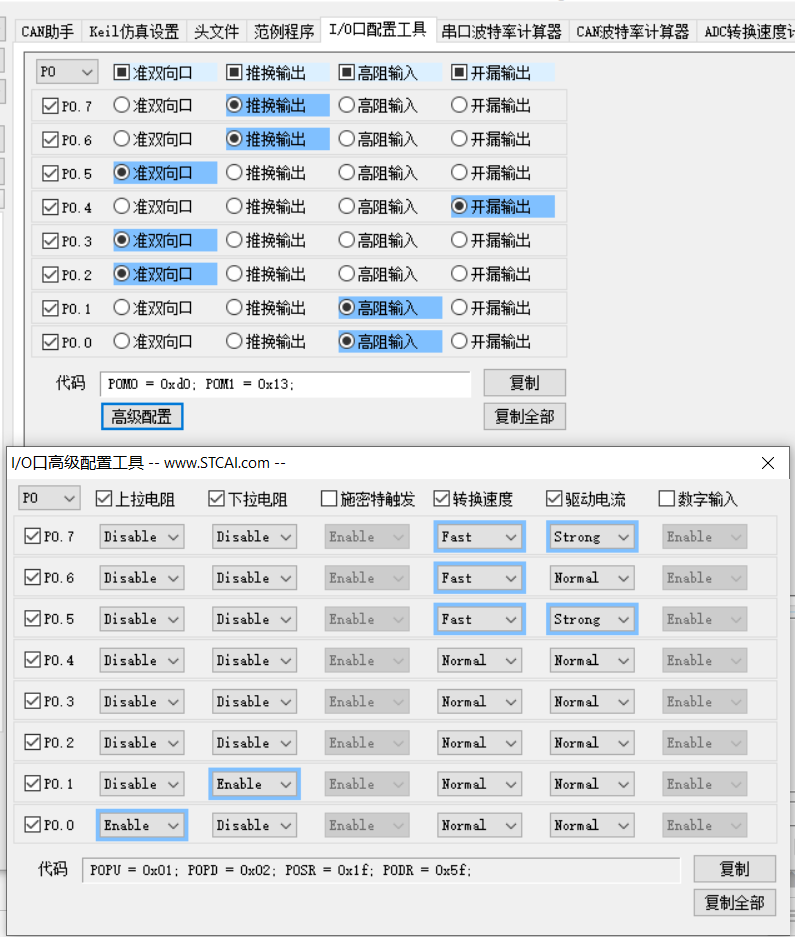Toggle the 上拉电阻 checkbox
This screenshot has width=795, height=937.
(x=103, y=498)
